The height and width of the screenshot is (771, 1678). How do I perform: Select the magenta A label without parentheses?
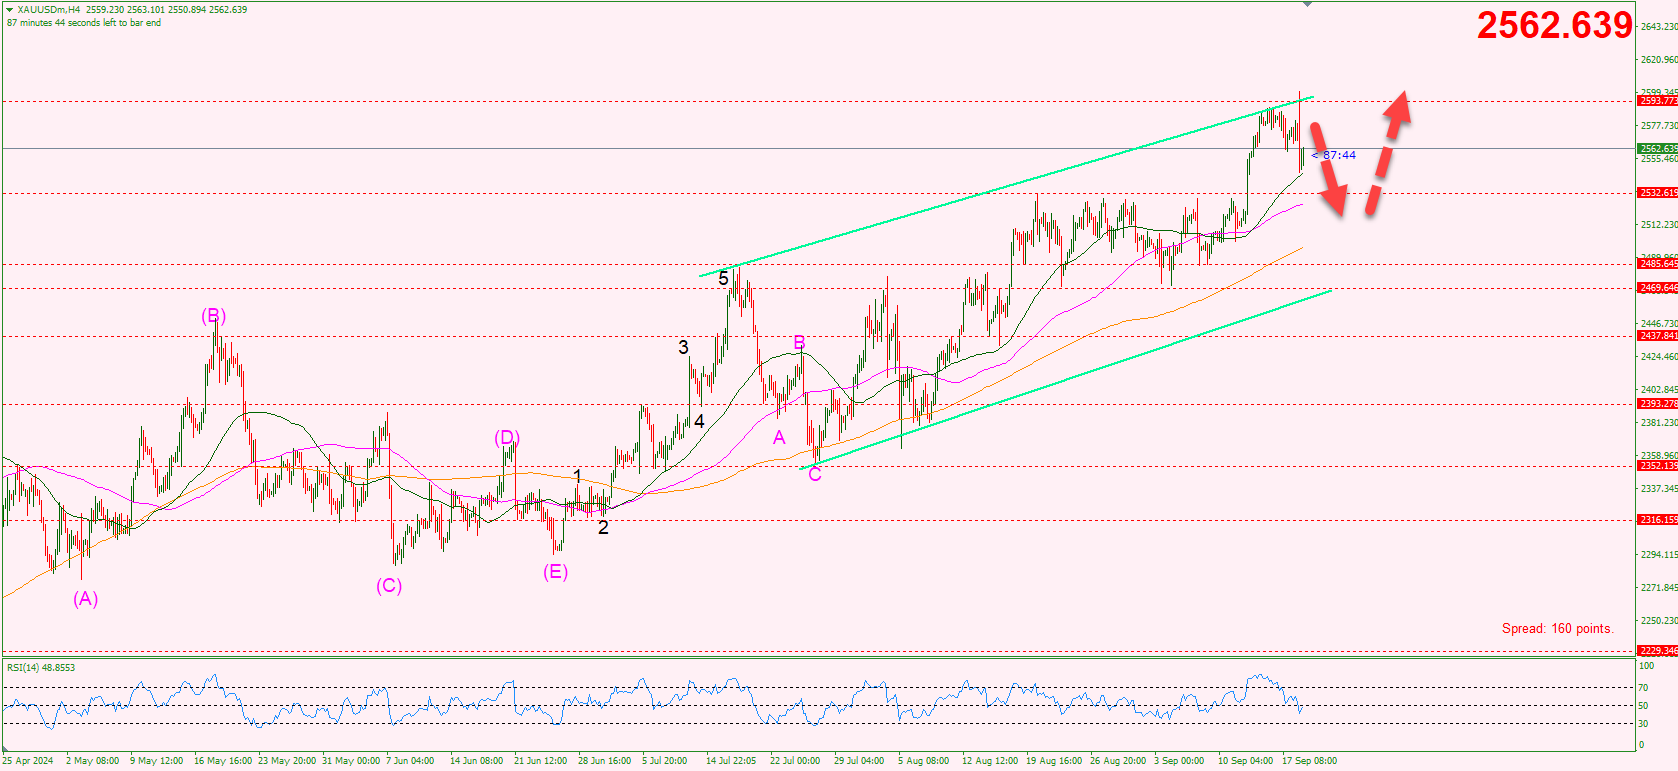click(x=779, y=438)
